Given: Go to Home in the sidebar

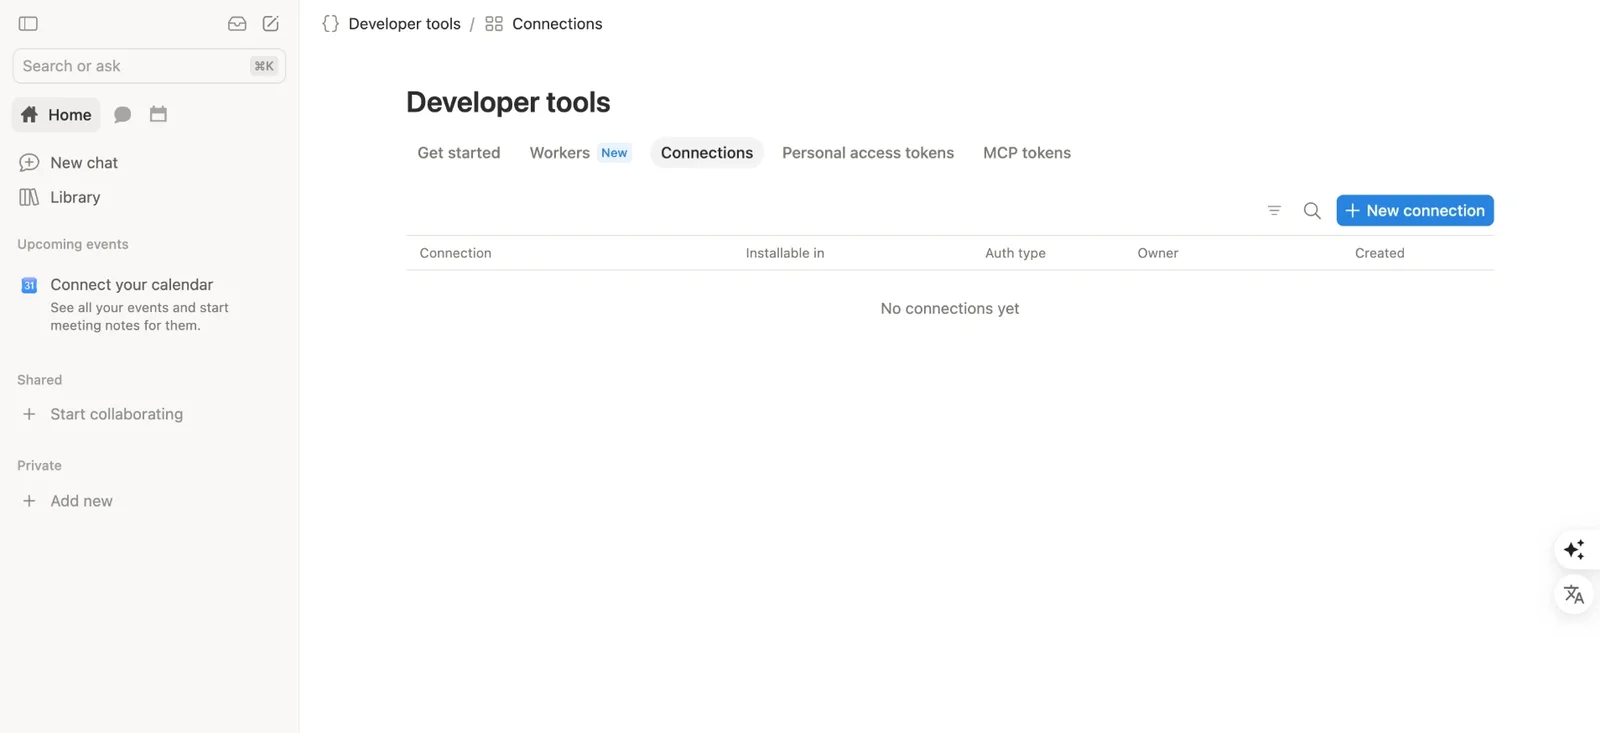Looking at the screenshot, I should coord(57,114).
